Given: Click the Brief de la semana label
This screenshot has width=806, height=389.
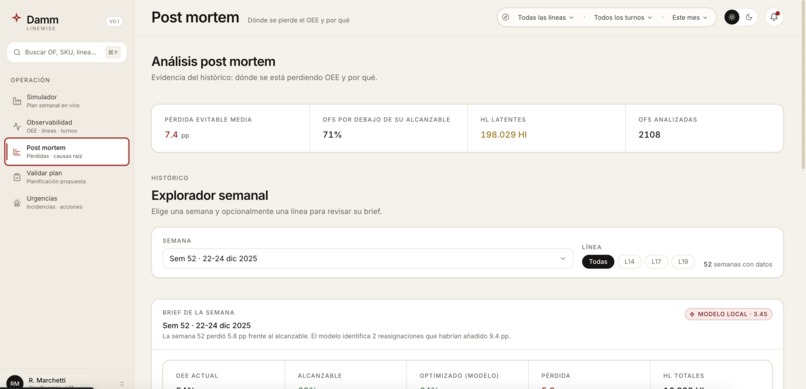Looking at the screenshot, I should pyautogui.click(x=198, y=312).
